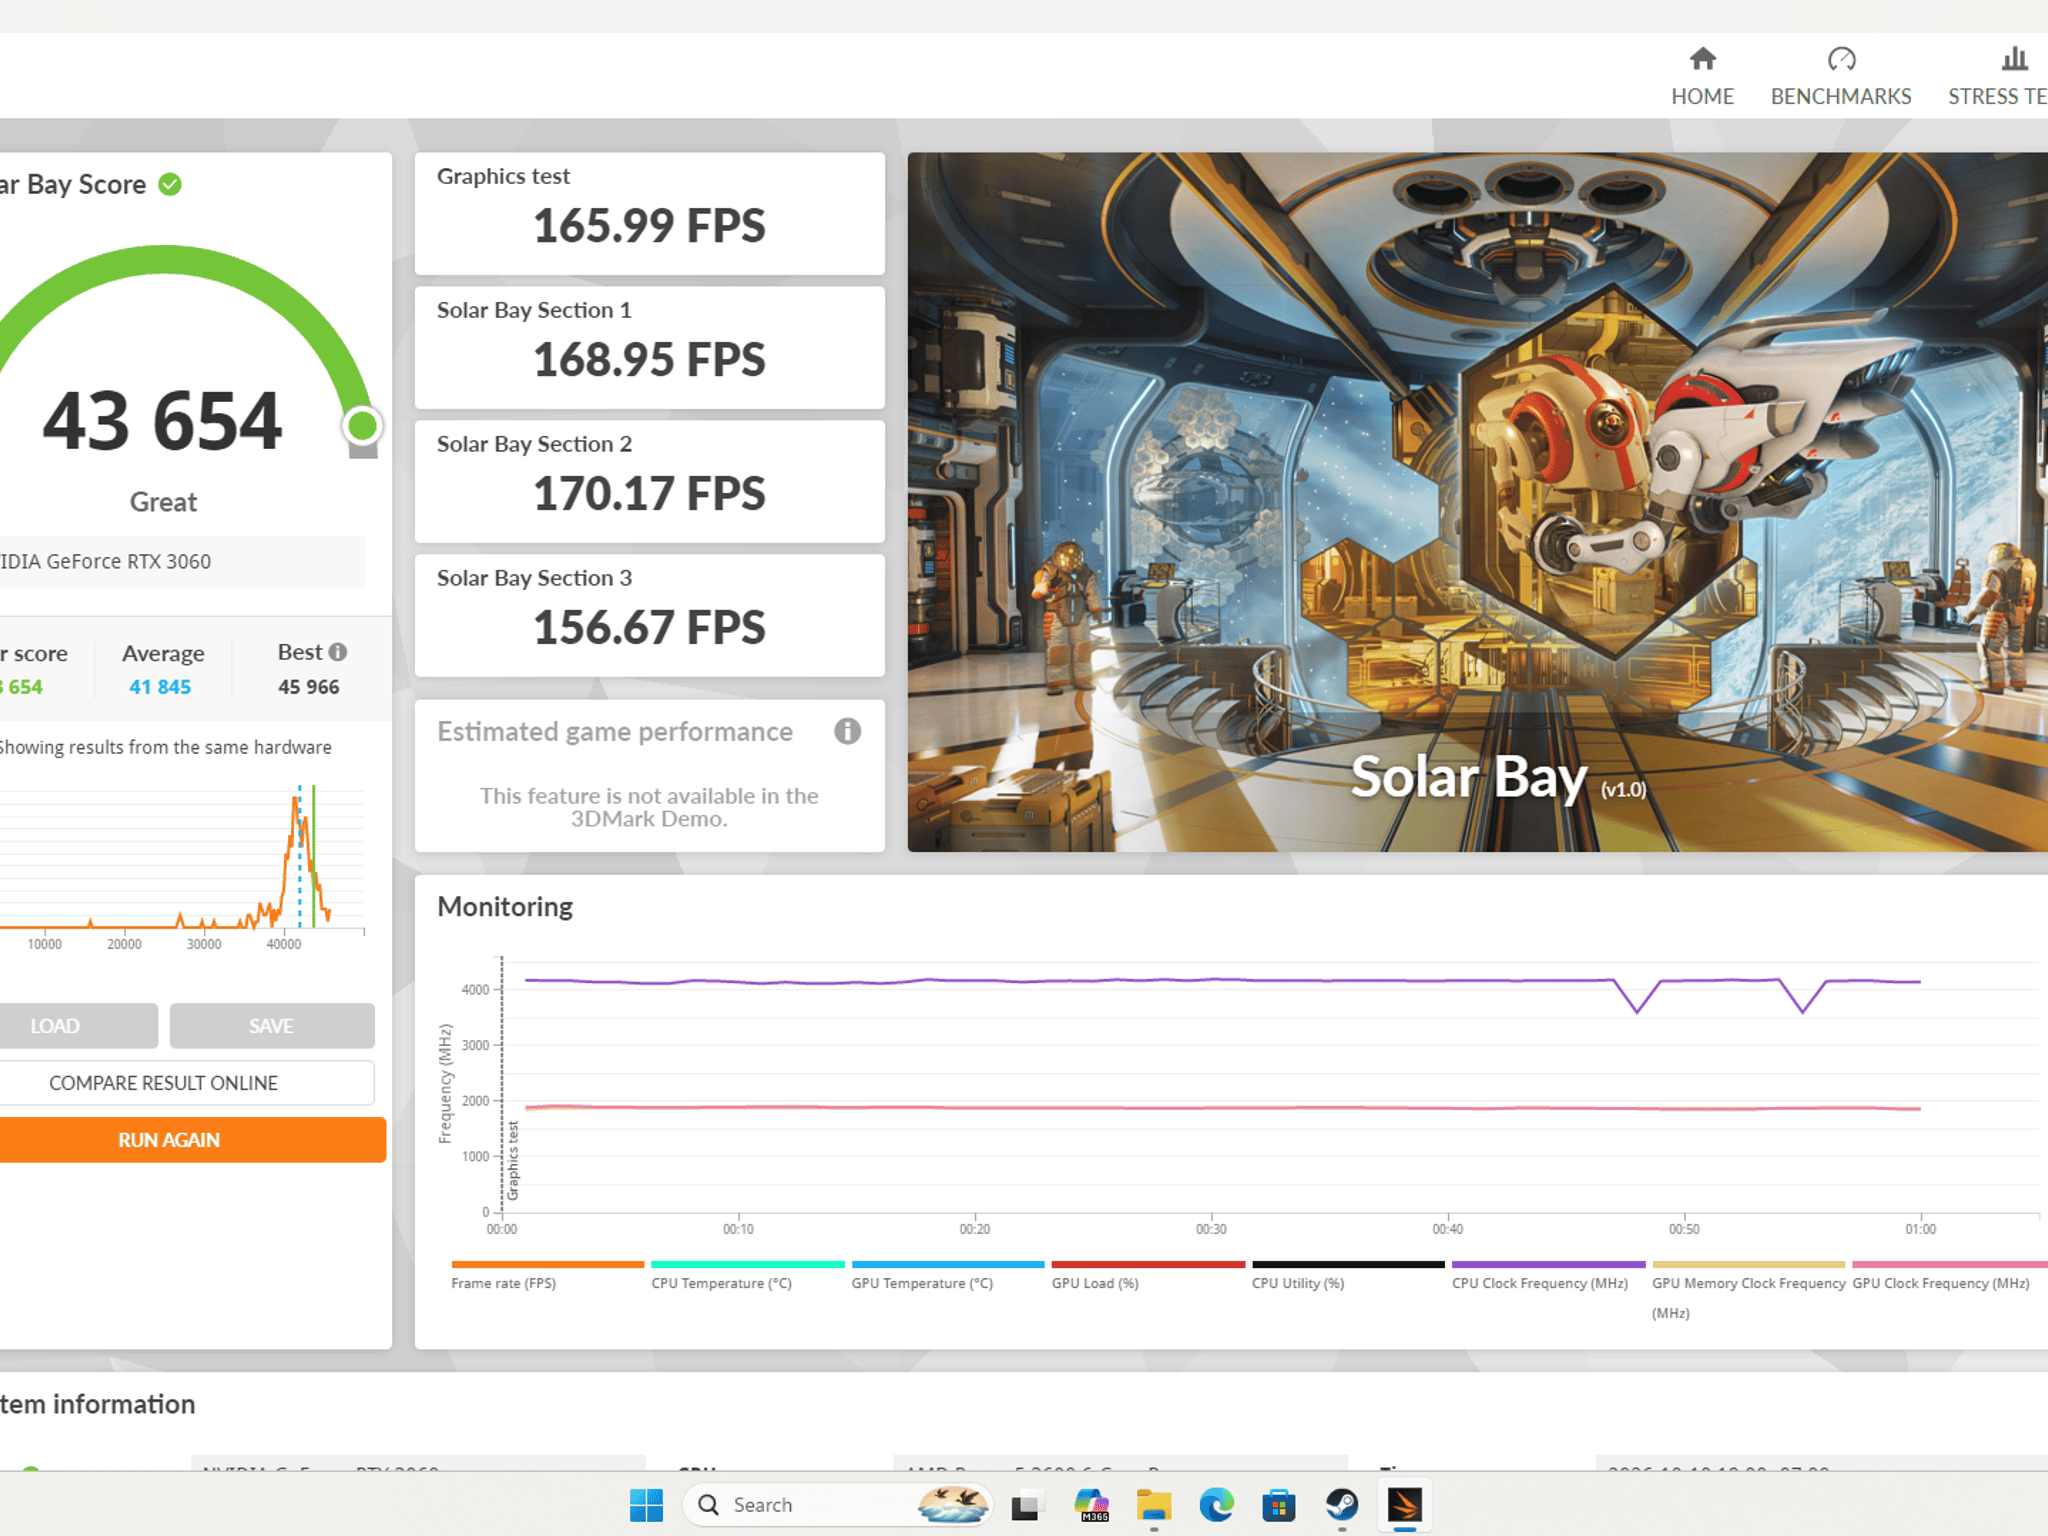
Task: Toggle Frame rate (FPS) legend series
Action: pos(546,1277)
